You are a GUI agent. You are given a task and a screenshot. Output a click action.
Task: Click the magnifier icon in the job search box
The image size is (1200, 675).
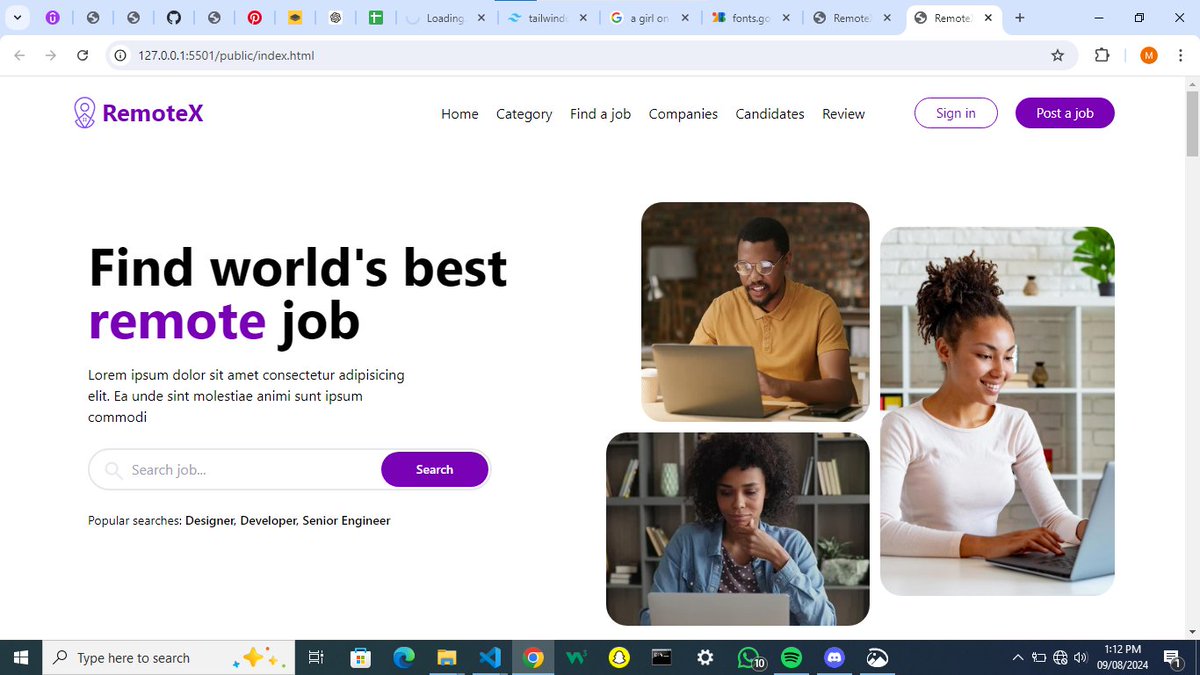[113, 470]
